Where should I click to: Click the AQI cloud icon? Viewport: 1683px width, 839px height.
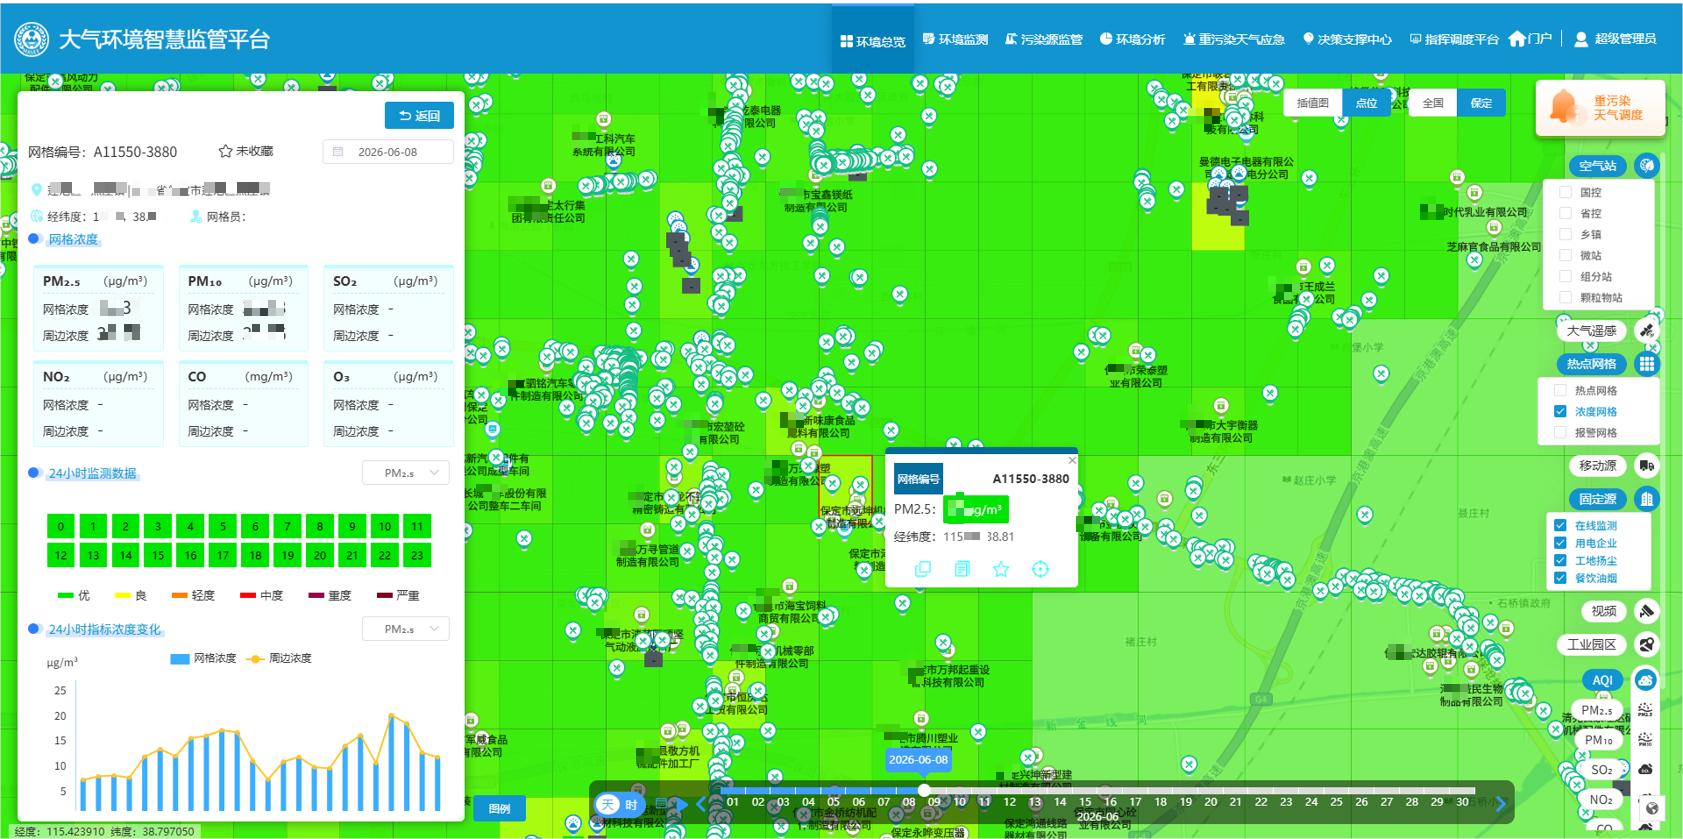(x=1645, y=680)
